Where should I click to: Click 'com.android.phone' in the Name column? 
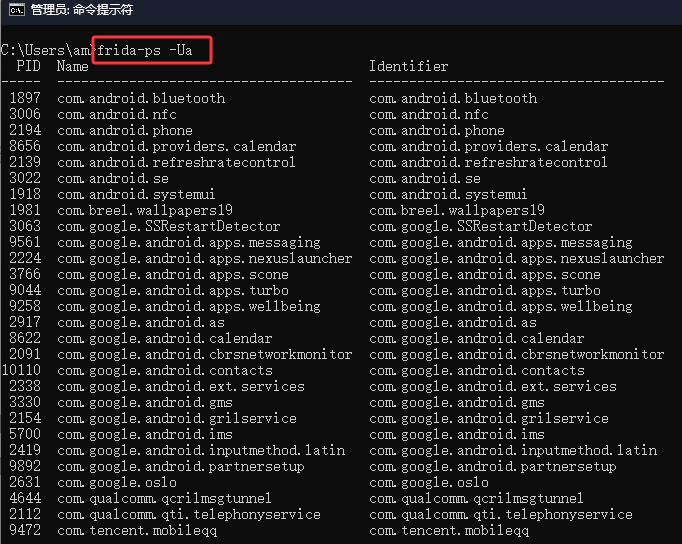point(125,130)
